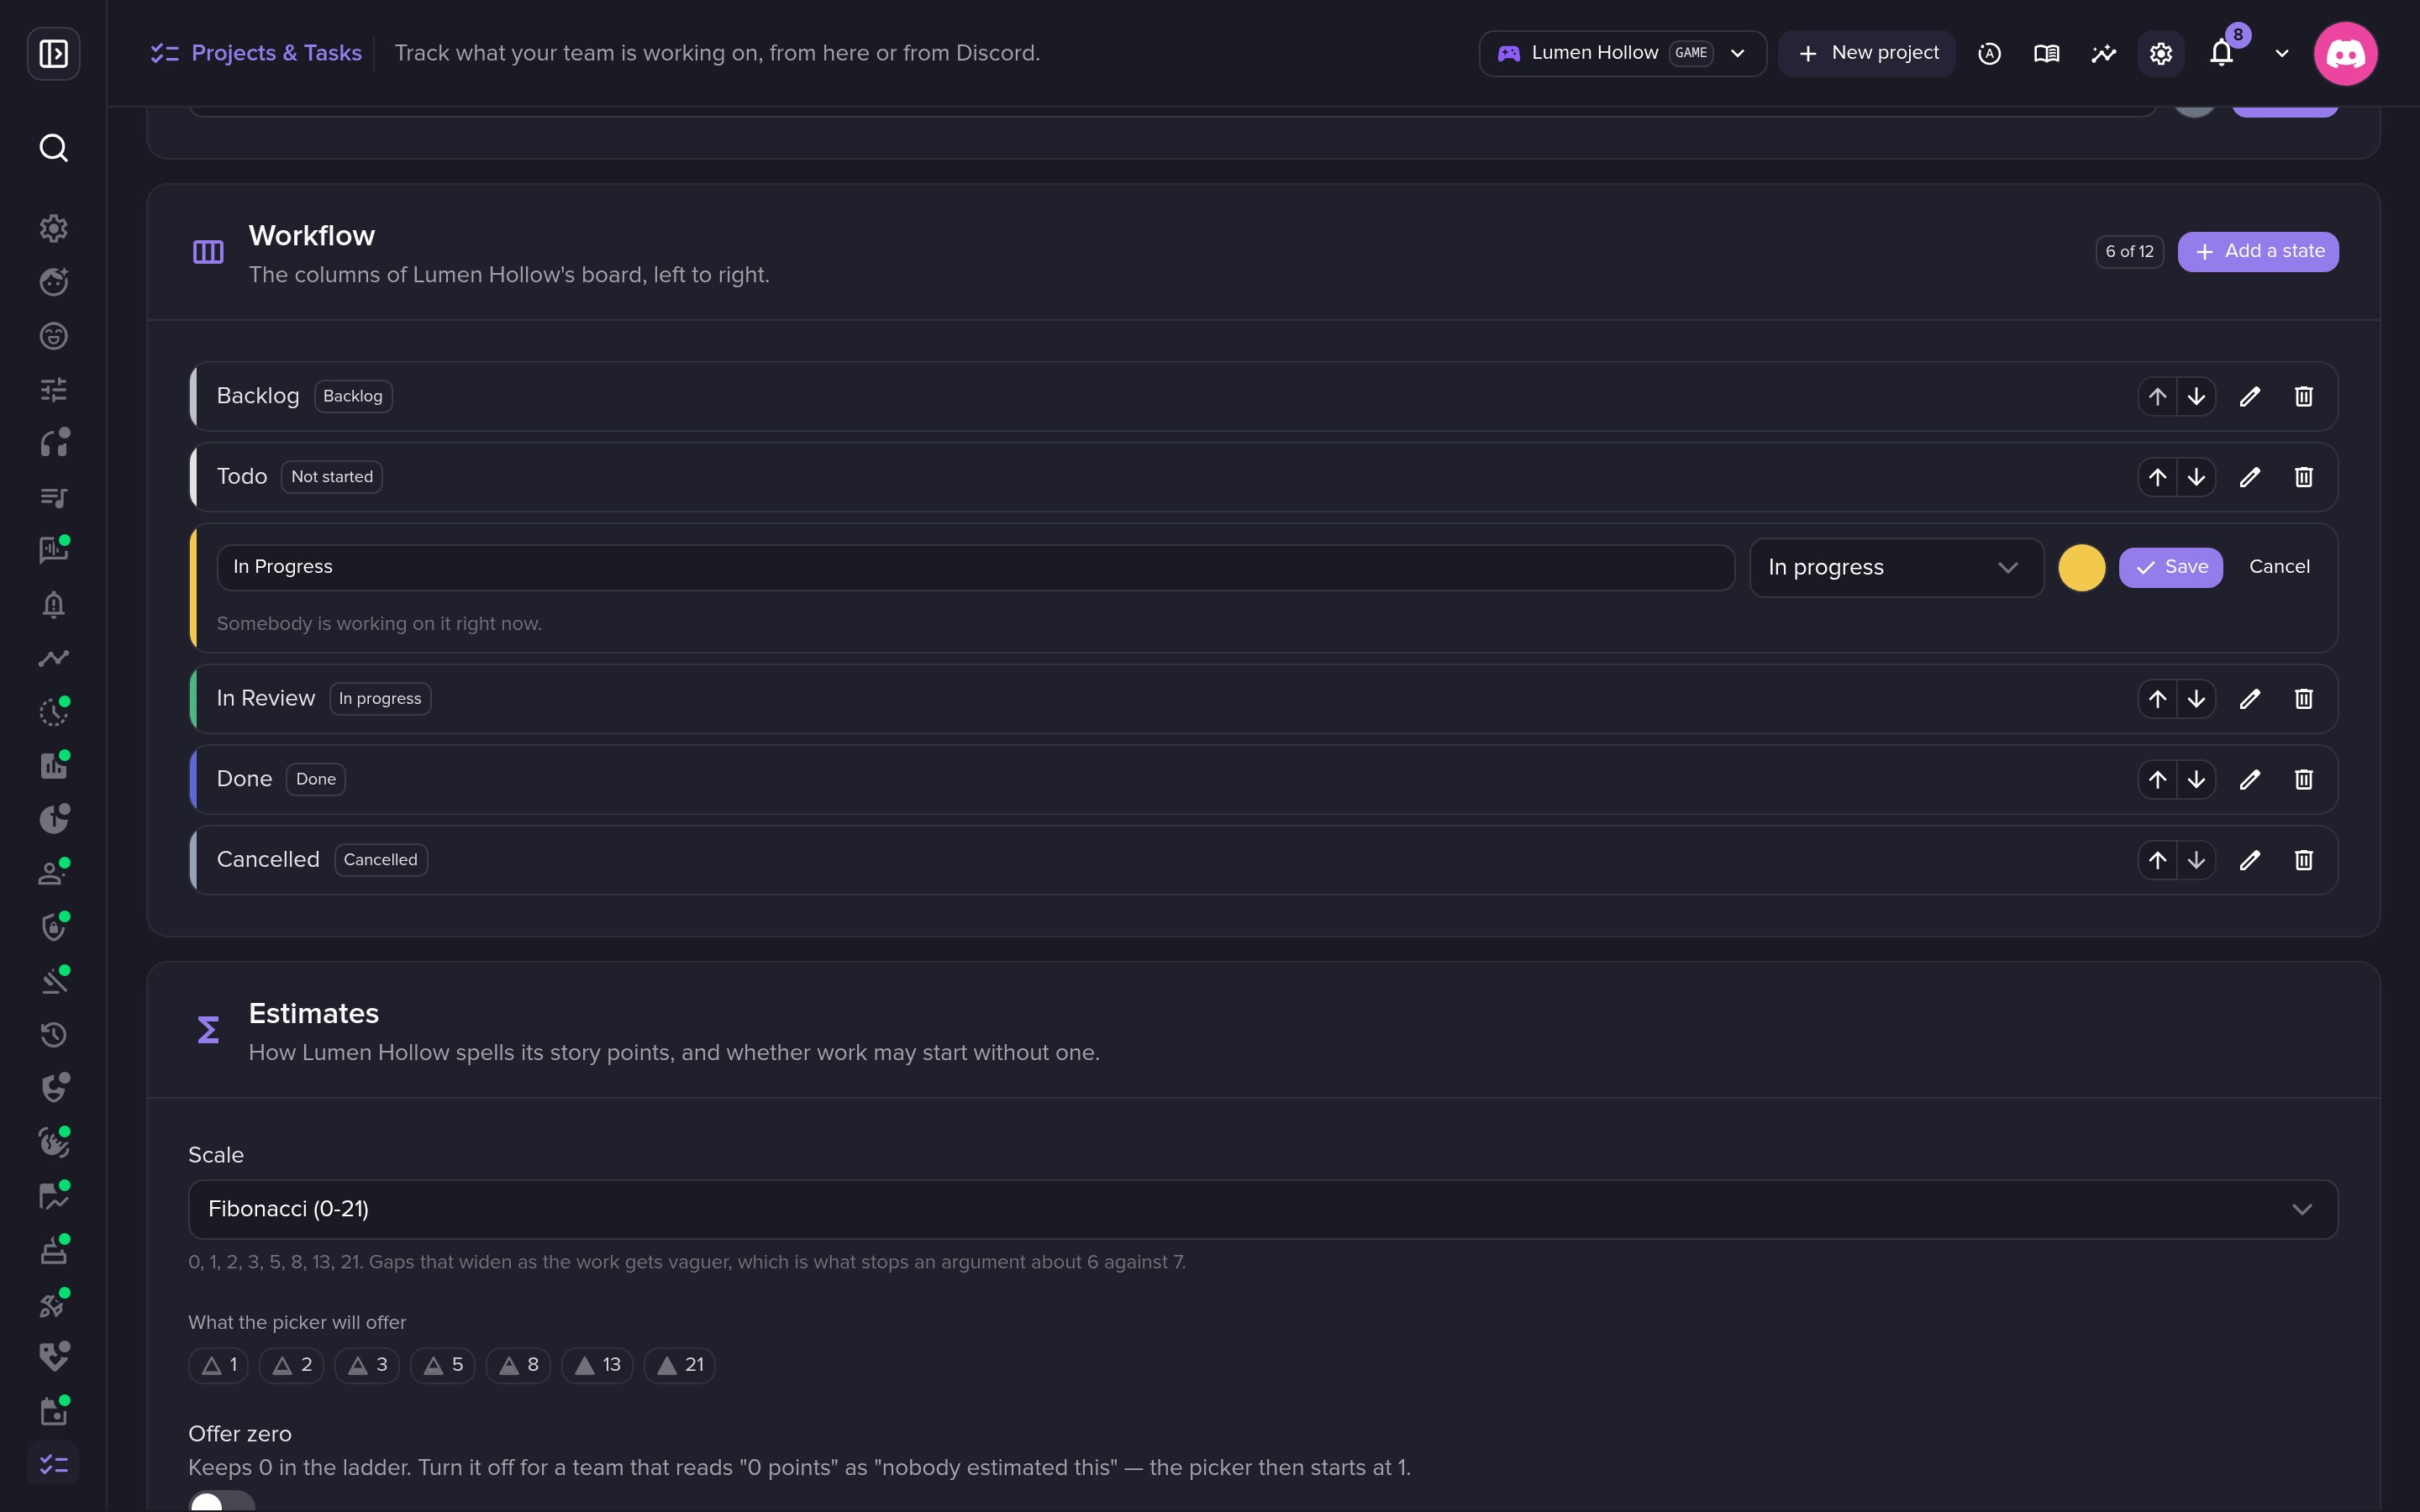Open the sliders sidebar icon
The width and height of the screenshot is (2420, 1512).
click(x=53, y=389)
